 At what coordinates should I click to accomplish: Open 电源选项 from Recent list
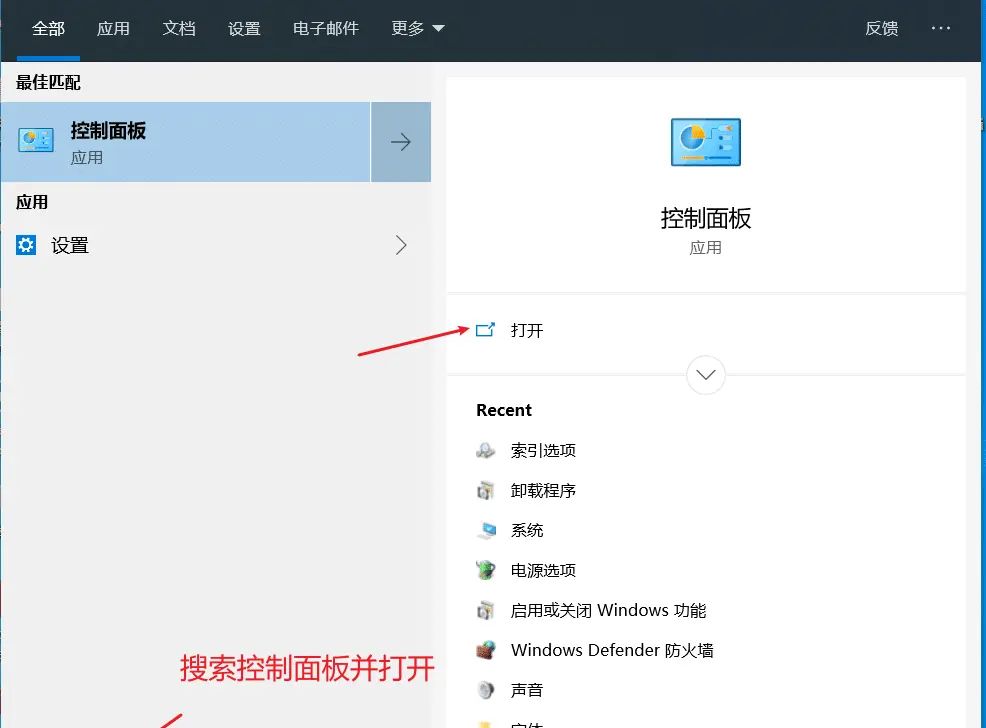click(x=541, y=570)
